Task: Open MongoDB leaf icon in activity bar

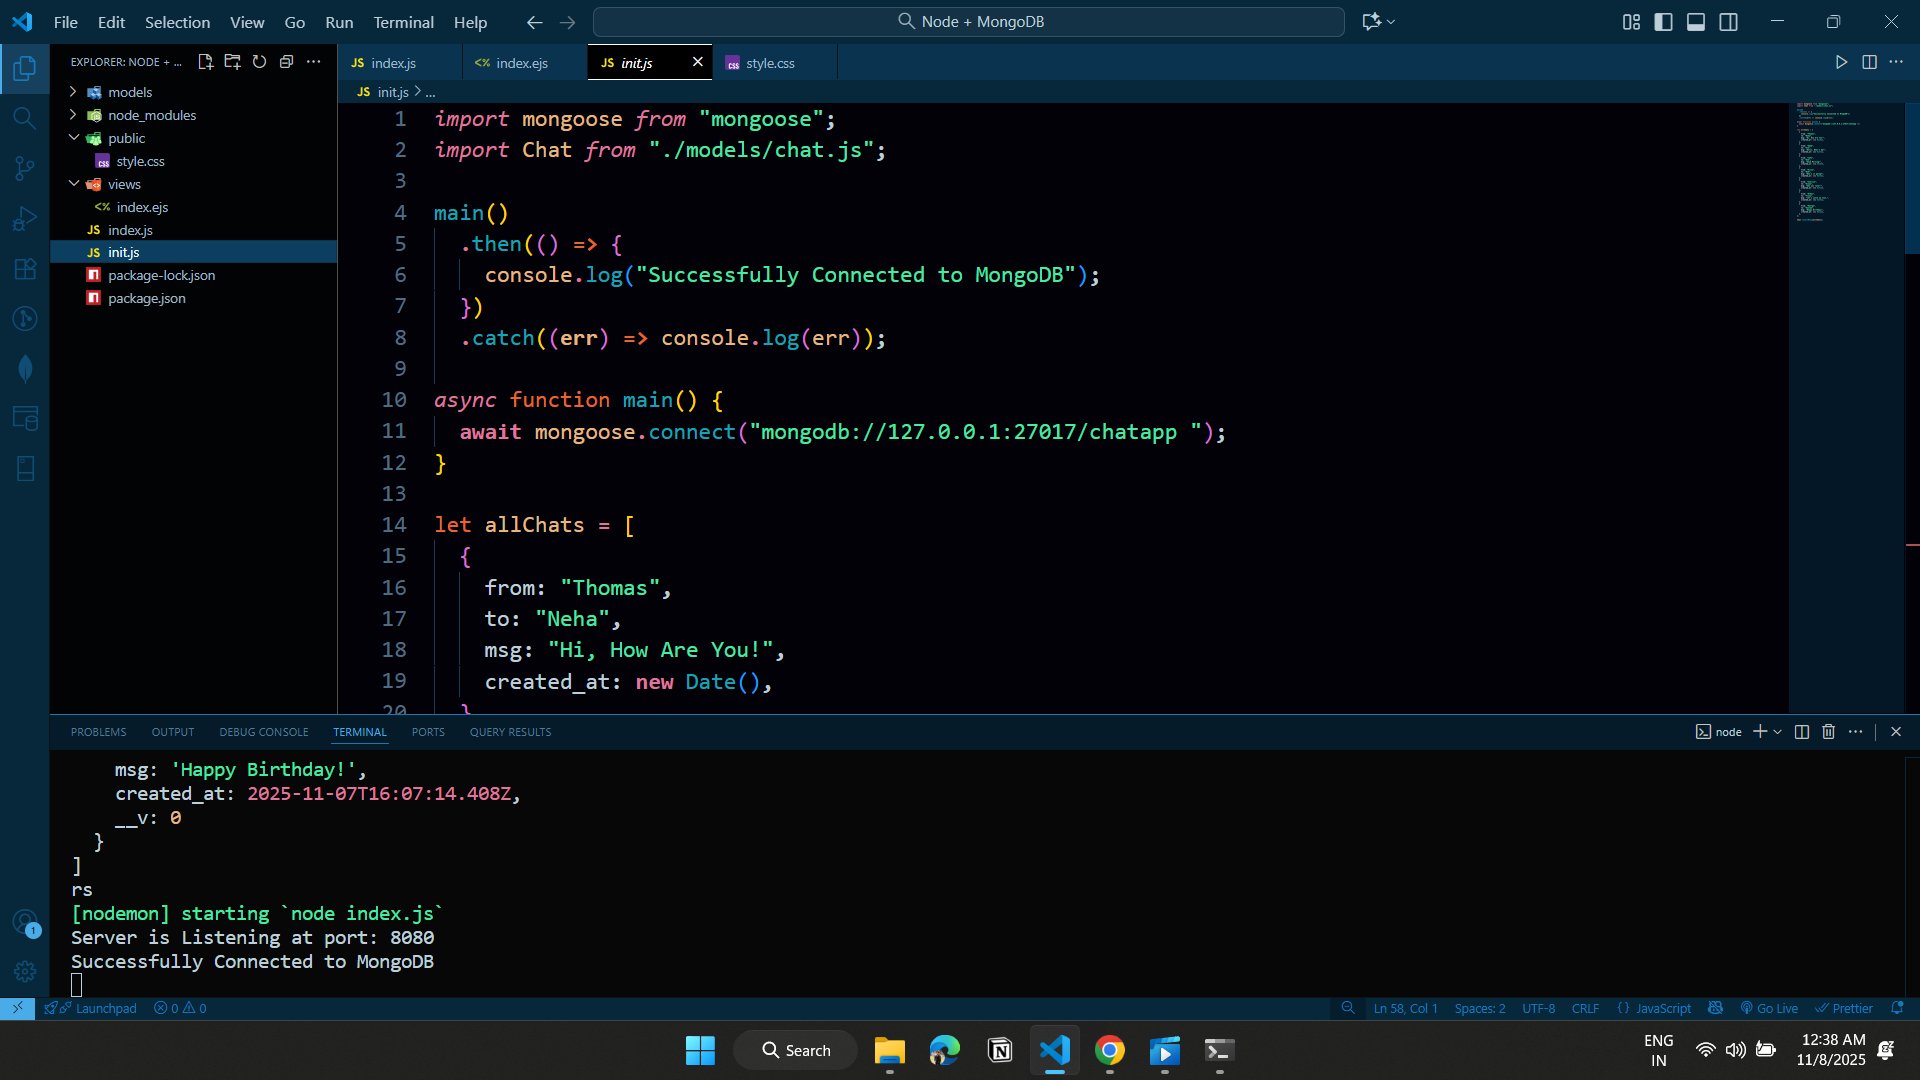Action: click(24, 368)
